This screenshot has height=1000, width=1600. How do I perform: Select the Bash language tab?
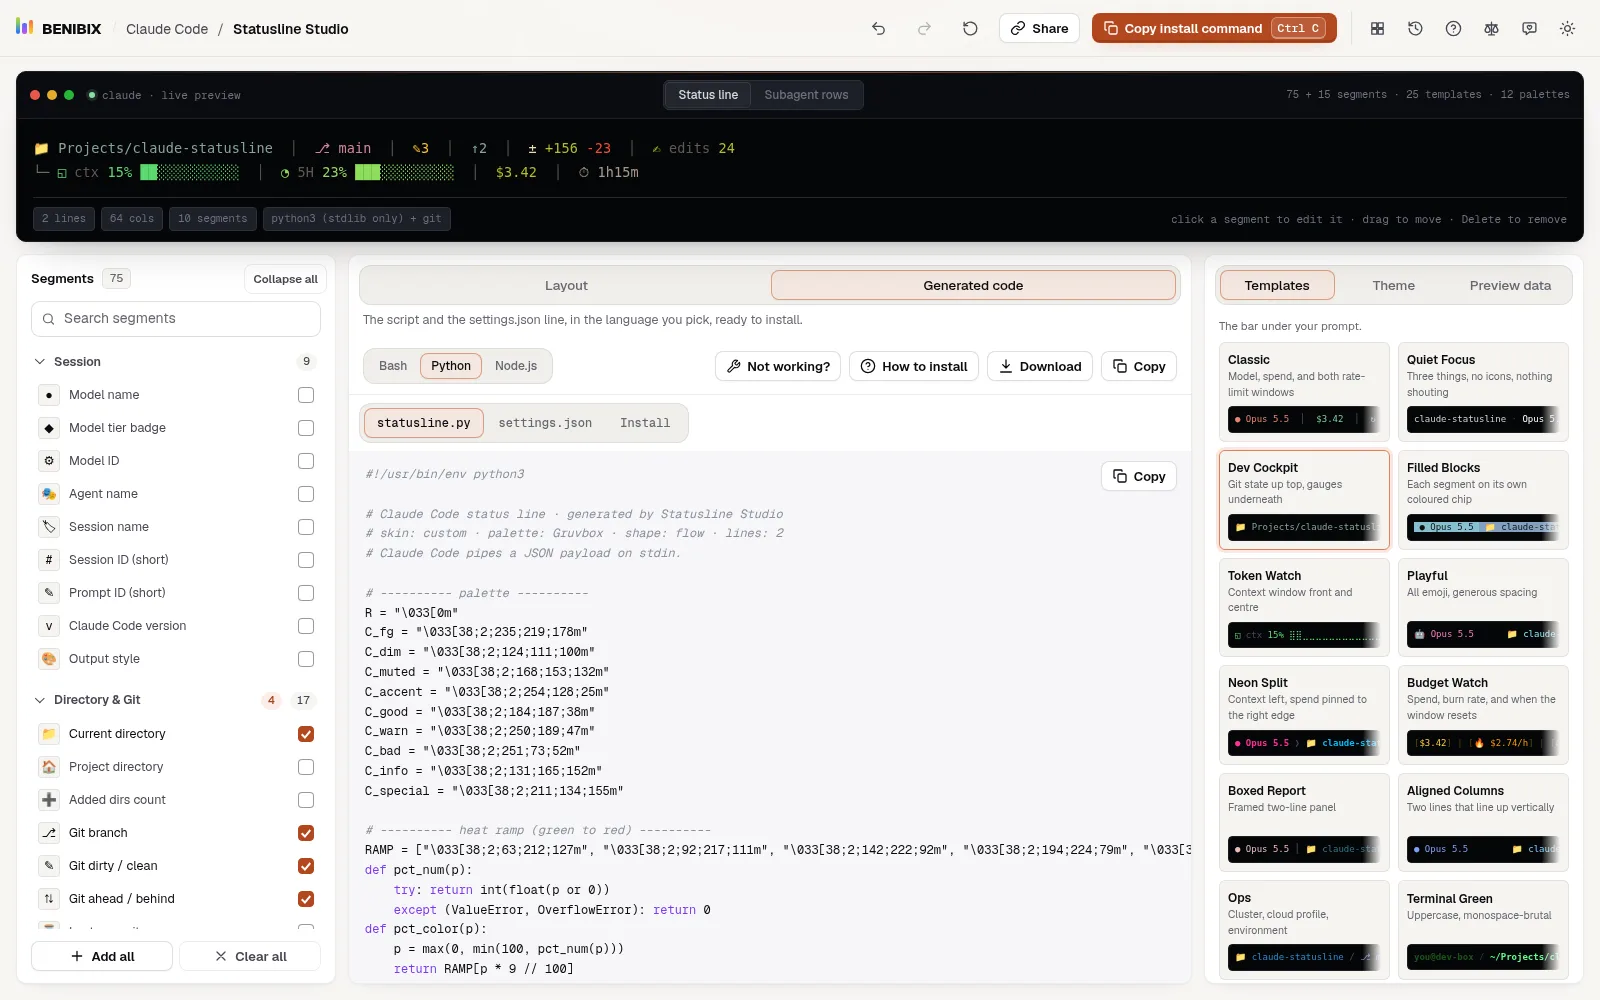393,366
